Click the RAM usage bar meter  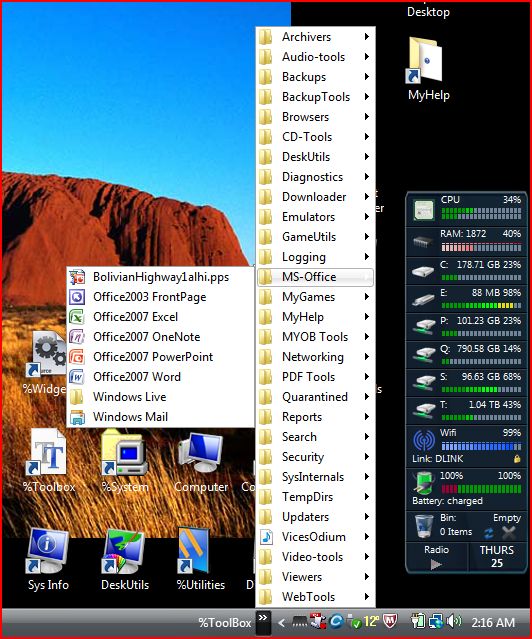(x=481, y=247)
